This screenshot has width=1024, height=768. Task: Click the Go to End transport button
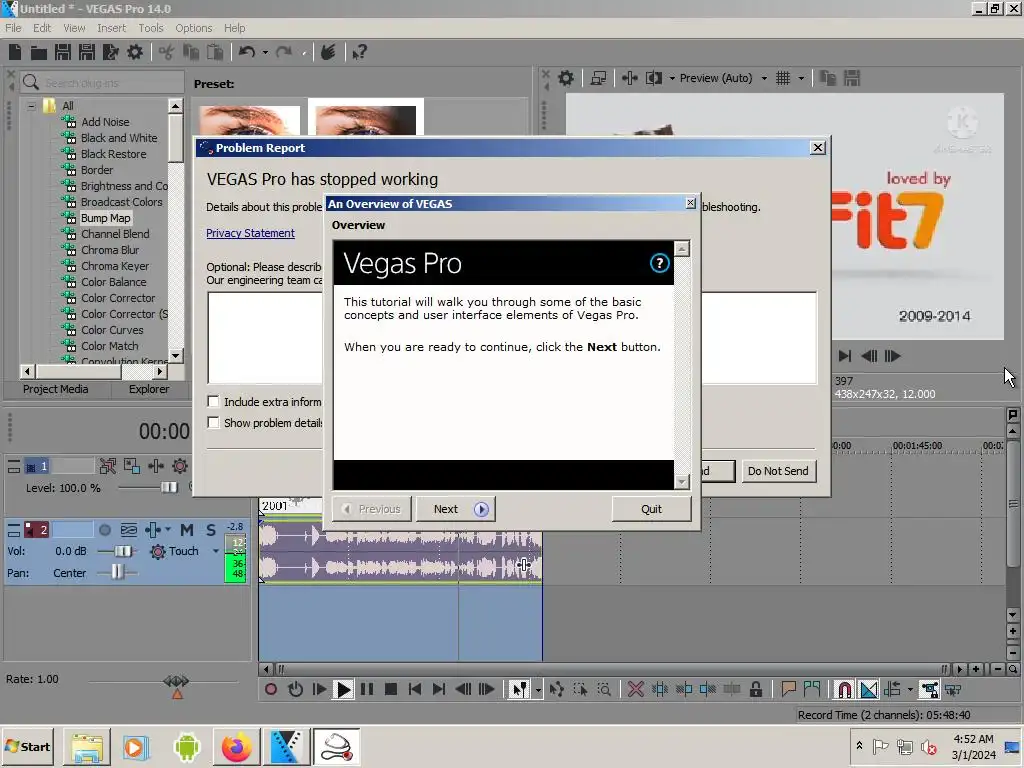pyautogui.click(x=439, y=689)
